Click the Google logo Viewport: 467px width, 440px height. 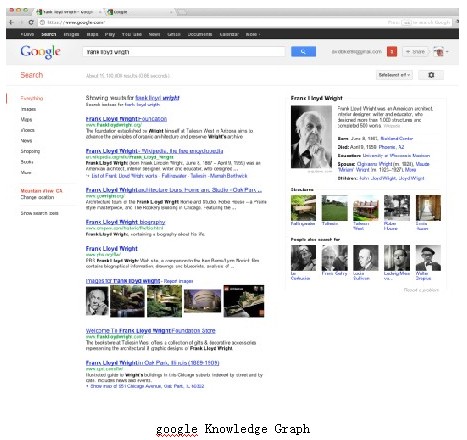40,52
